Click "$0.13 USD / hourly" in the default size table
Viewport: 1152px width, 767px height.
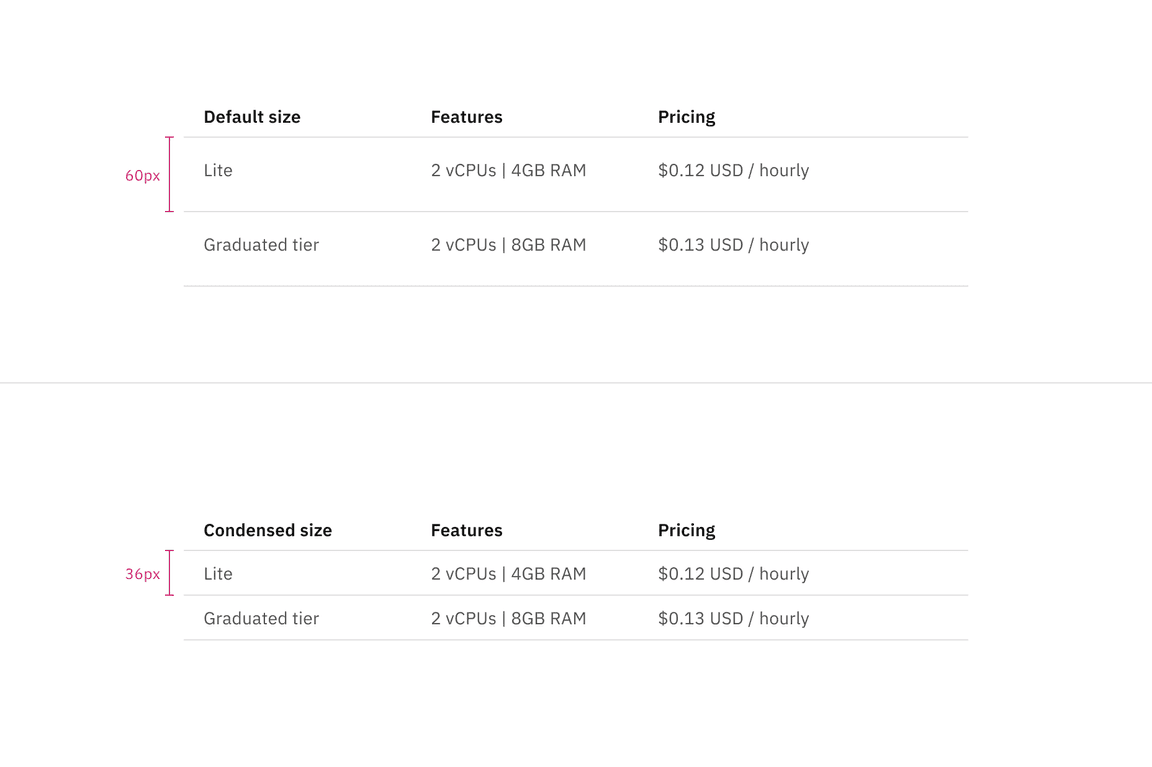coord(733,245)
